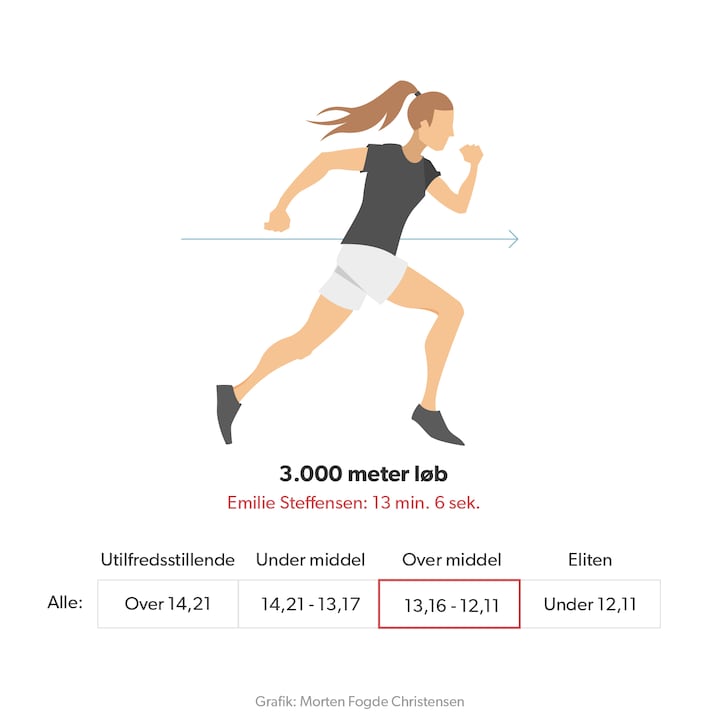Viewport: 720px width, 724px height.
Task: Click the "Over middel" column header
Action: (x=451, y=560)
